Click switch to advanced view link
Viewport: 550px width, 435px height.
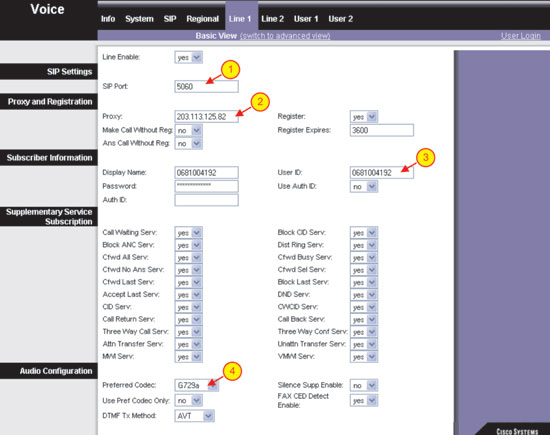285,36
